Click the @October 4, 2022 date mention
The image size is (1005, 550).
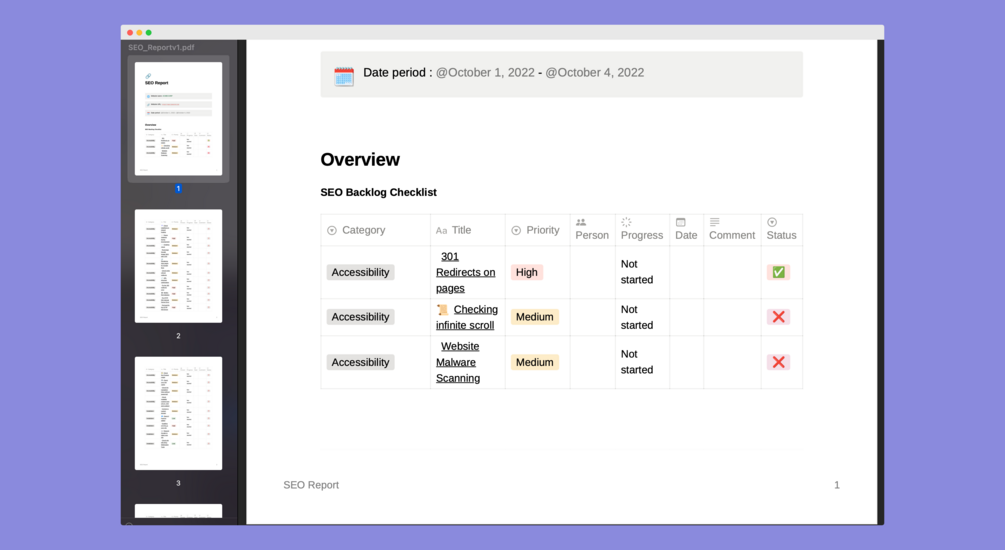[595, 72]
